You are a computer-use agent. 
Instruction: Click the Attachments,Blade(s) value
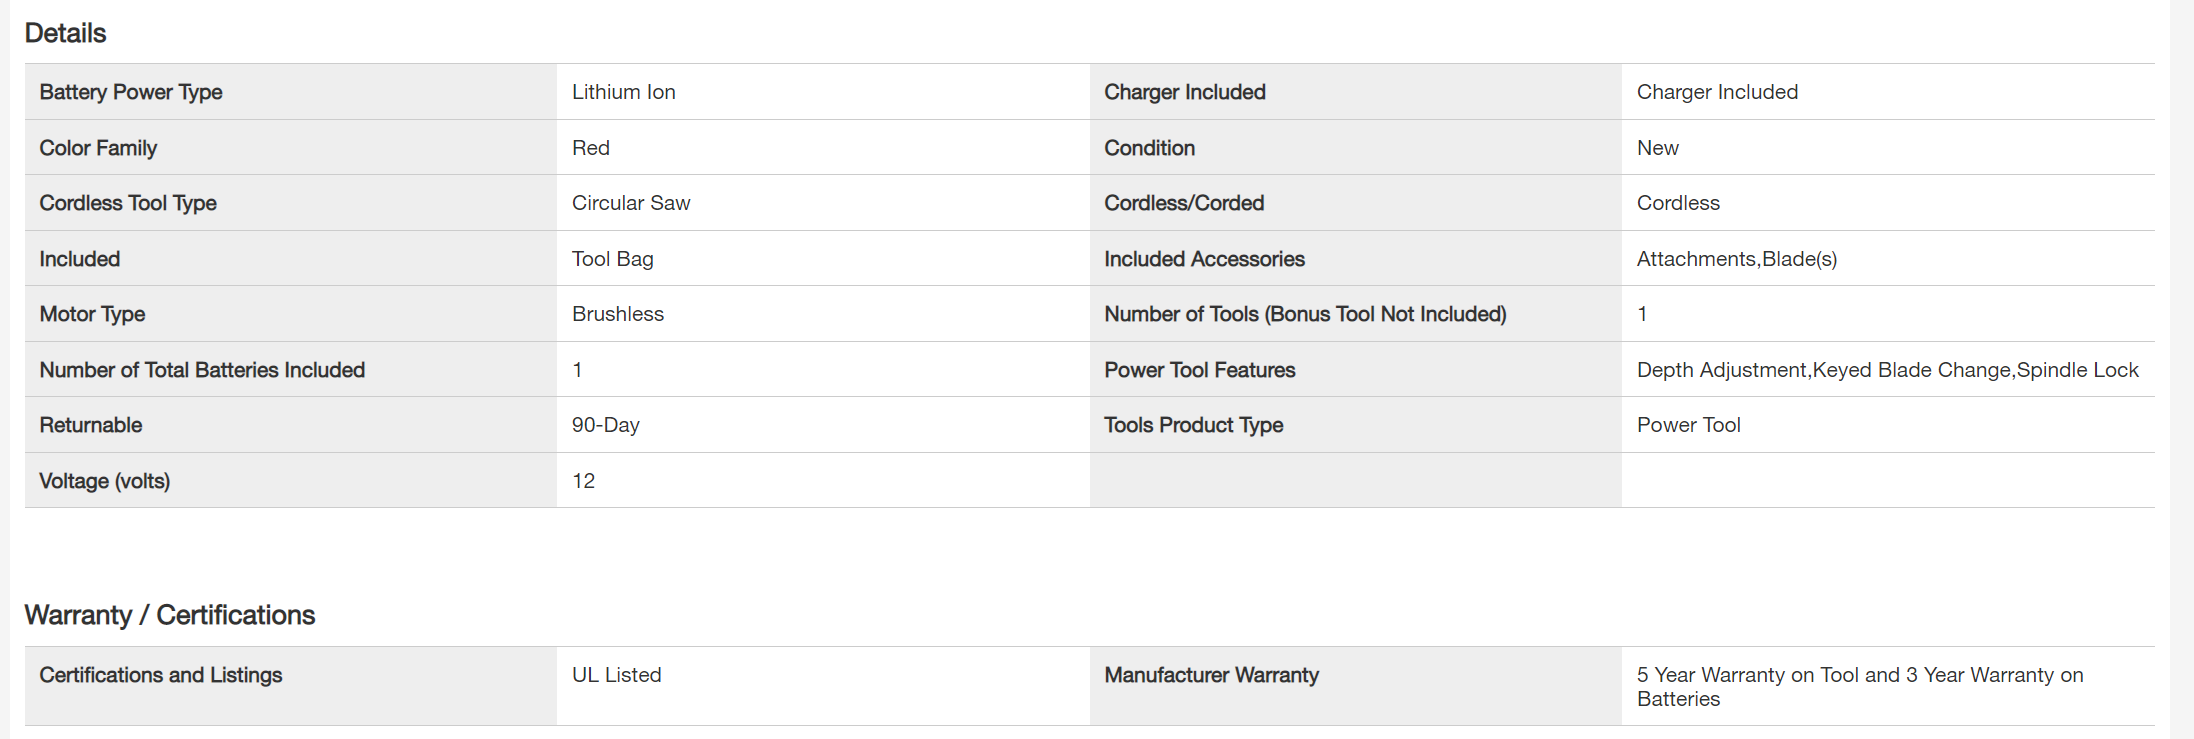pos(1736,259)
